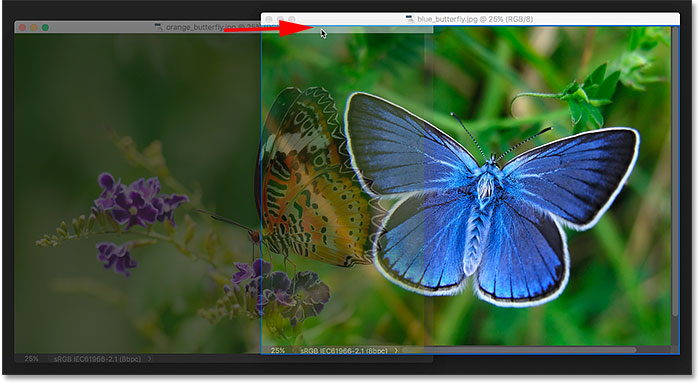The image size is (700, 385).
Task: Expand status bar arrow in orange_butterfly window
Action: coord(150,359)
